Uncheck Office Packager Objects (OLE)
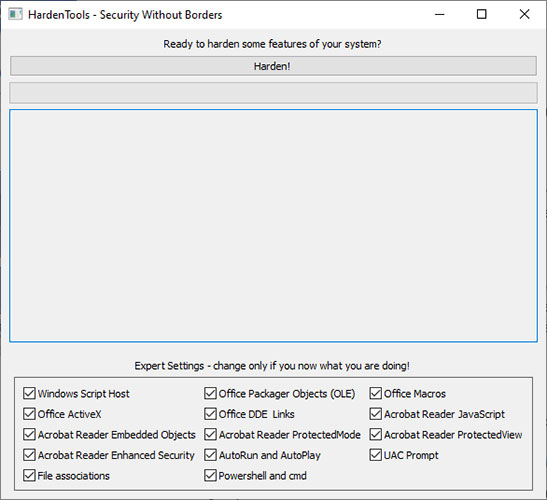The height and width of the screenshot is (500, 547). click(210, 393)
